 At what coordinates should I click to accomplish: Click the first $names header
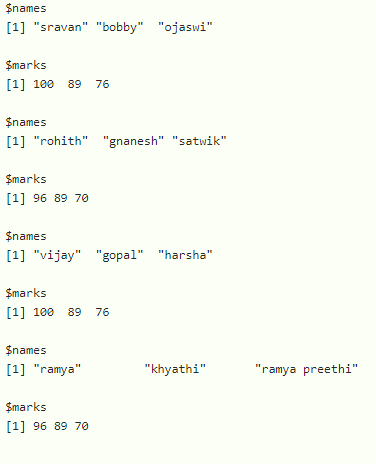click(x=26, y=8)
